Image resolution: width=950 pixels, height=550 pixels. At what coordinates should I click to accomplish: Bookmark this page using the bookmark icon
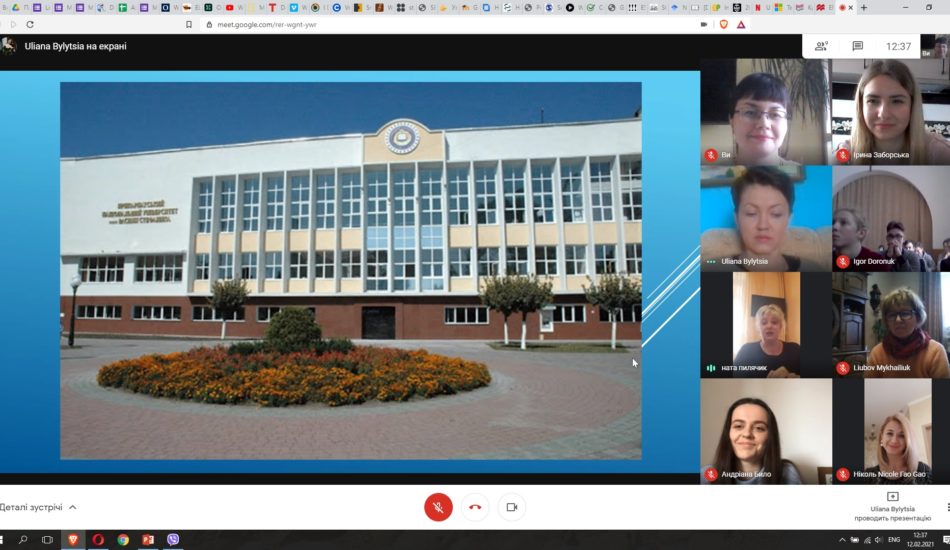coord(189,24)
